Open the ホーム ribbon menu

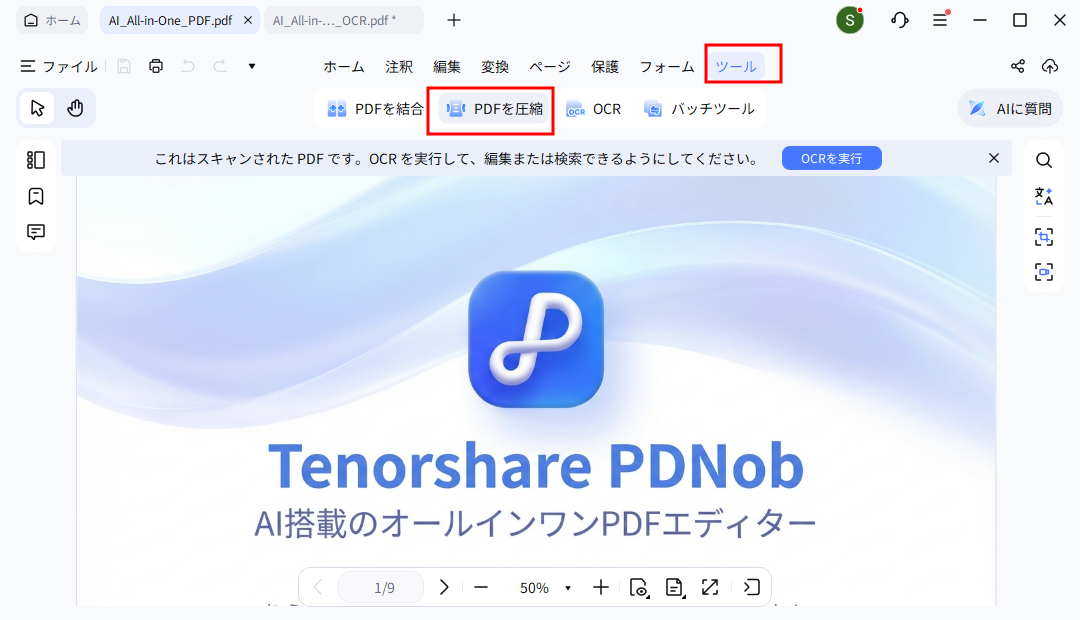pyautogui.click(x=344, y=67)
